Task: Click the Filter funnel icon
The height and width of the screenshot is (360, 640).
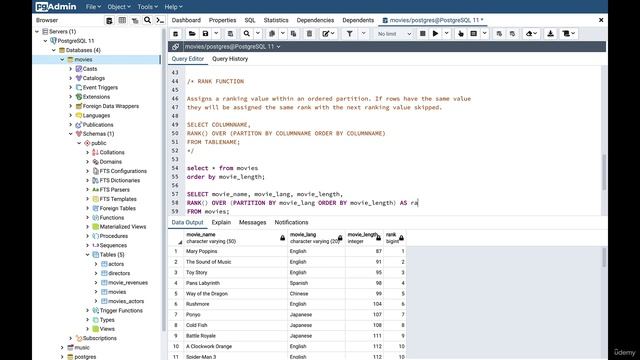Action: [350, 34]
